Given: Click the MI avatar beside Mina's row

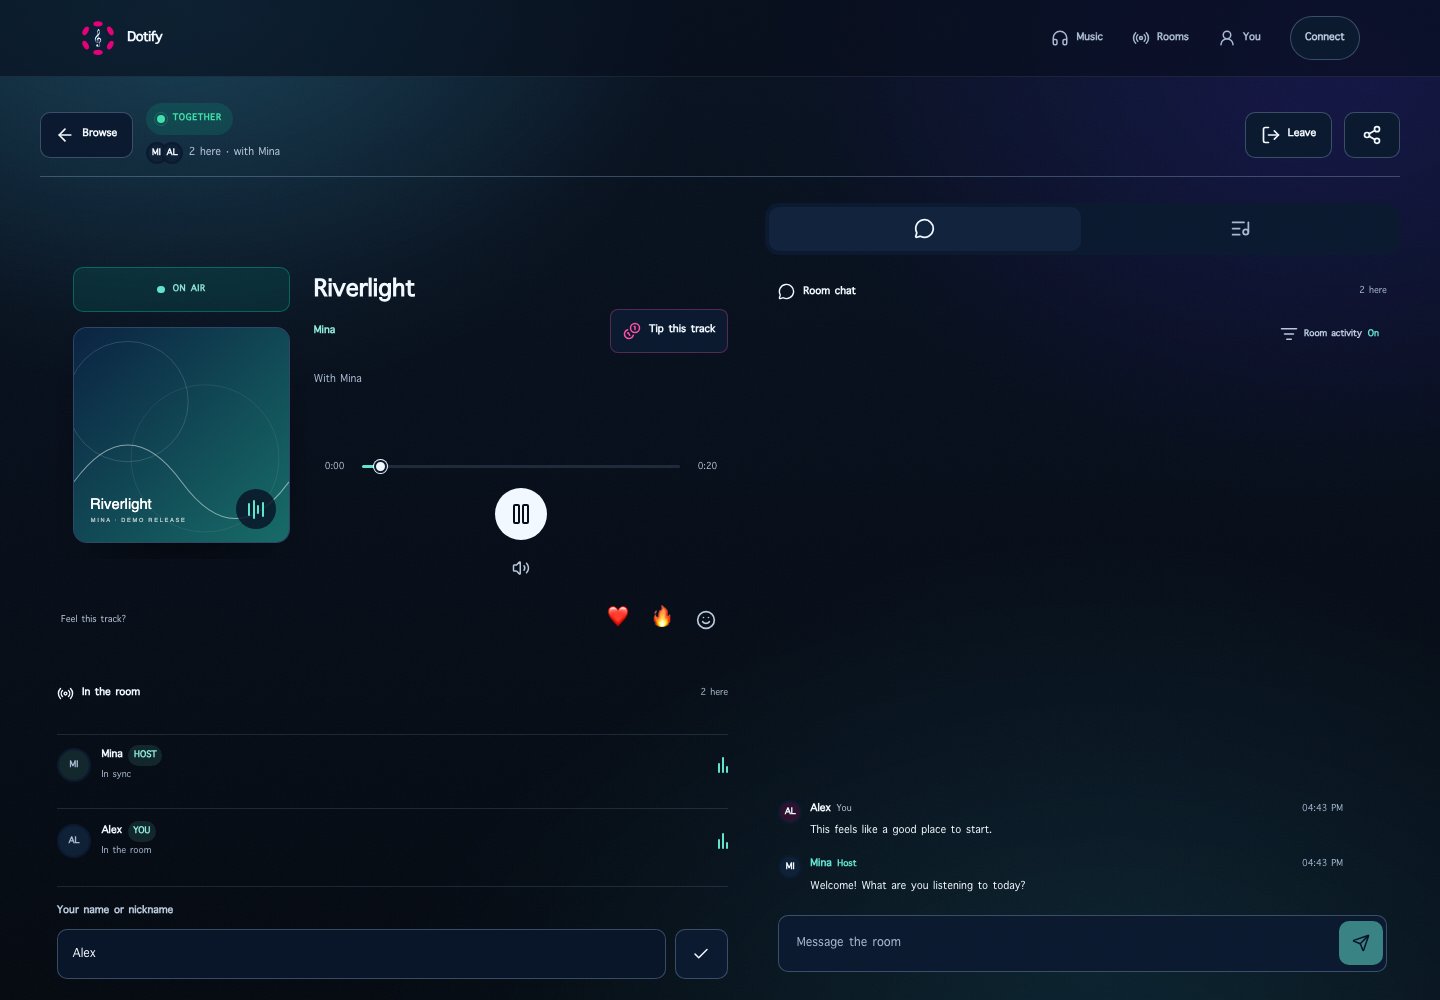Looking at the screenshot, I should coord(74,764).
